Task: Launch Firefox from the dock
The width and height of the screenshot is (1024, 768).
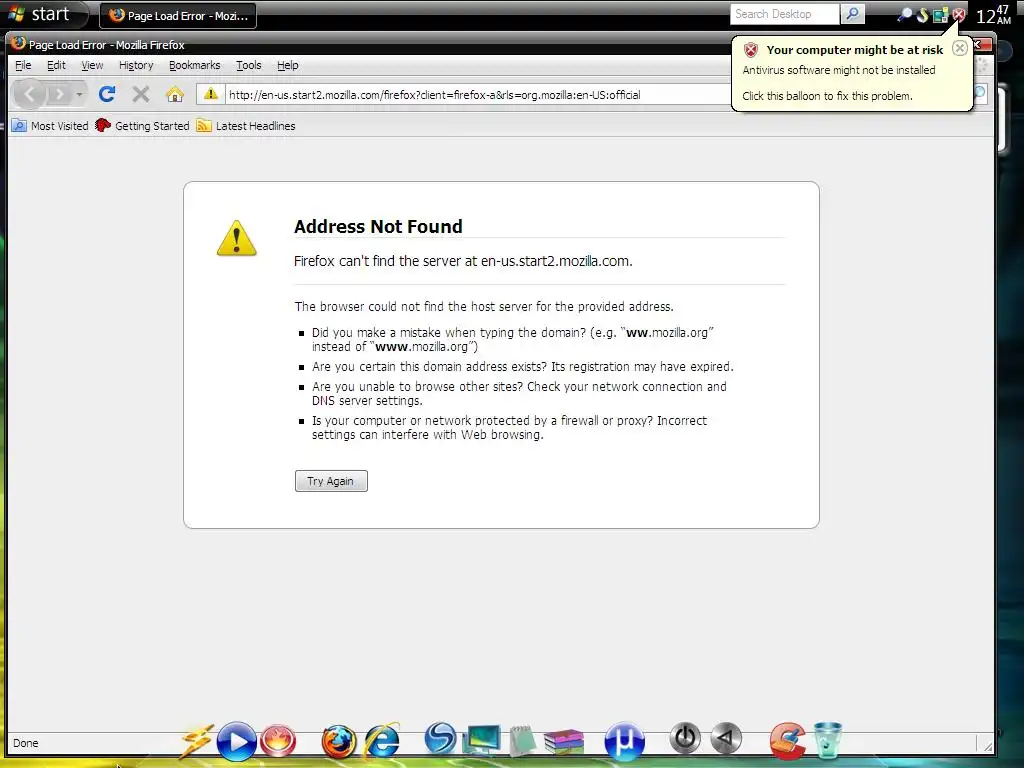Action: coord(338,742)
